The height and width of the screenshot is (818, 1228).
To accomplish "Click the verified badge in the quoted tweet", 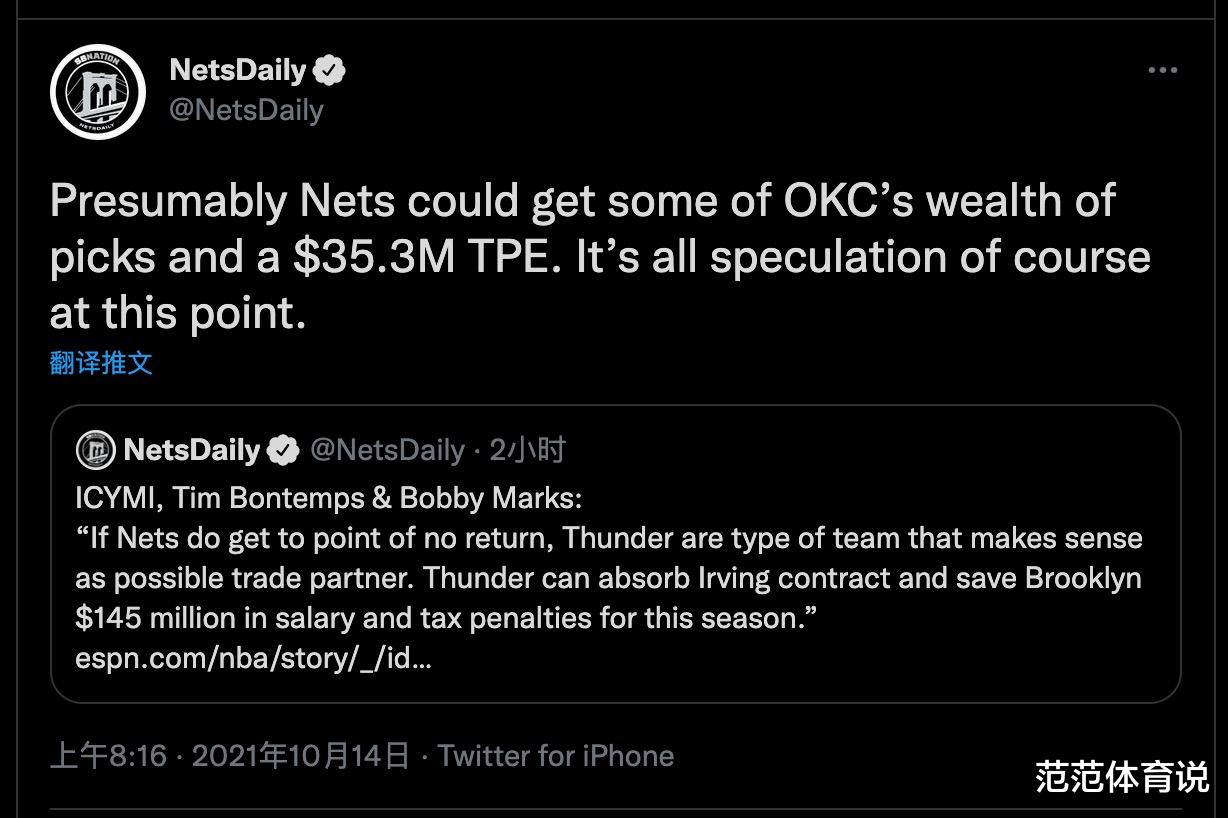I will coord(284,451).
